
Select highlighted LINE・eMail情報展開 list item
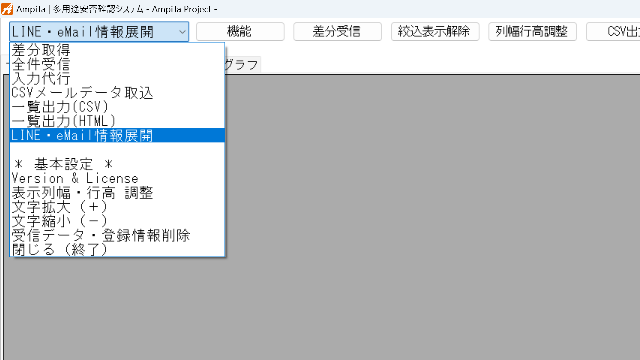(x=117, y=136)
